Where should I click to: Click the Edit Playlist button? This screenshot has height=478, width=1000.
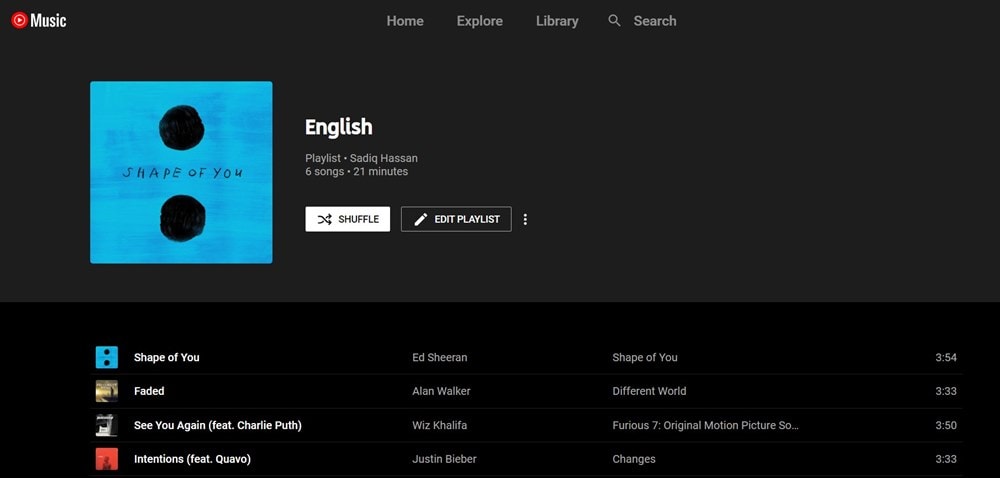456,219
